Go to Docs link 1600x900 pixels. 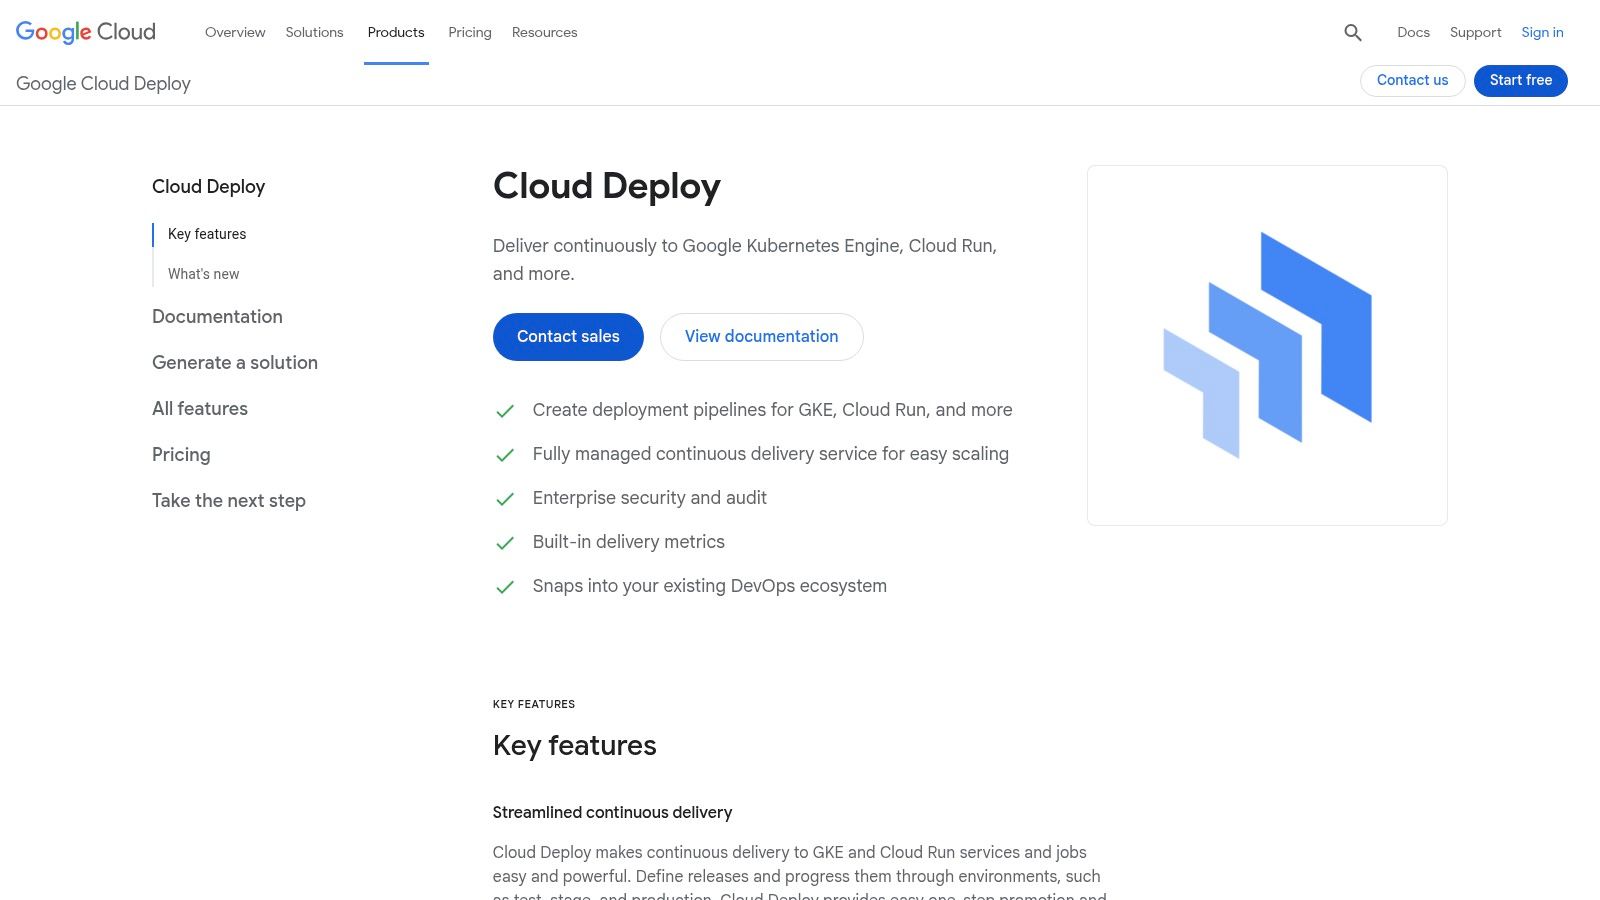click(x=1413, y=32)
